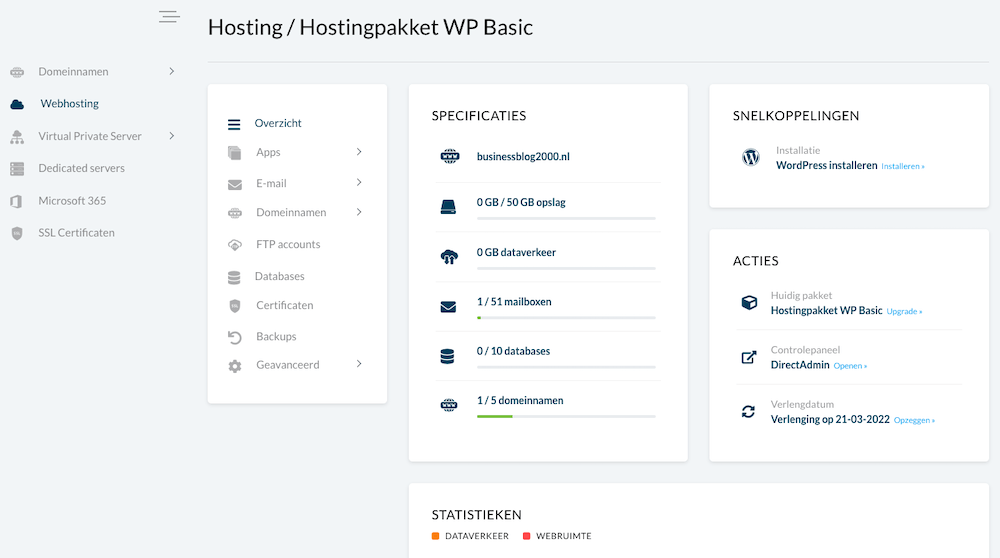1000x558 pixels.
Task: Click the external link icon for Controlepaneel
Action: 749,357
